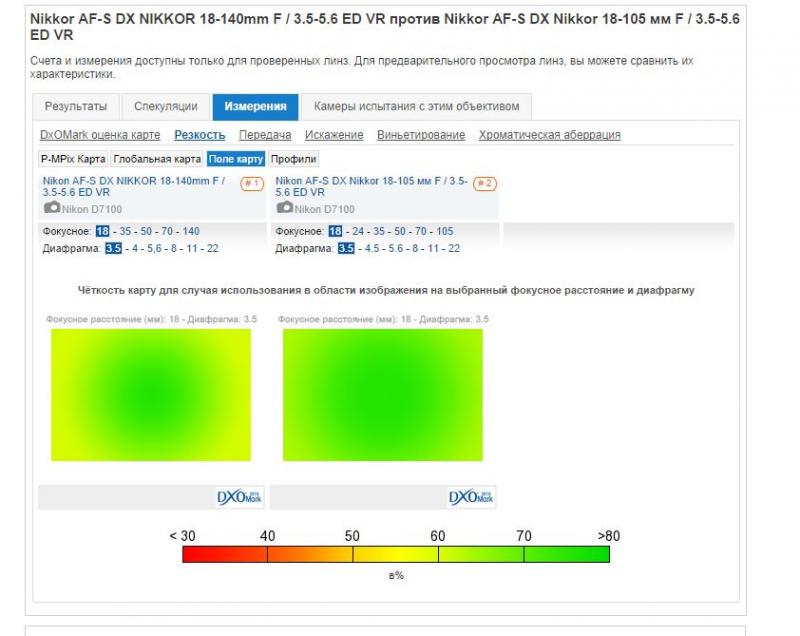Open the Спекуляции tab
Screen dimensions: 800x636
pyautogui.click(x=166, y=107)
